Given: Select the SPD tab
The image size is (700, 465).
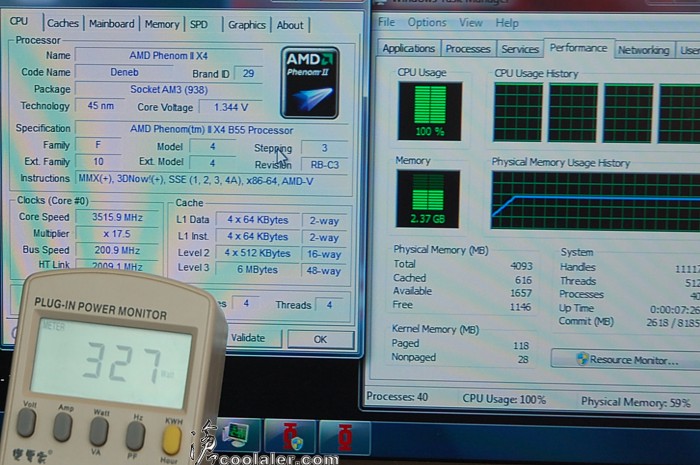Looking at the screenshot, I should coord(200,24).
